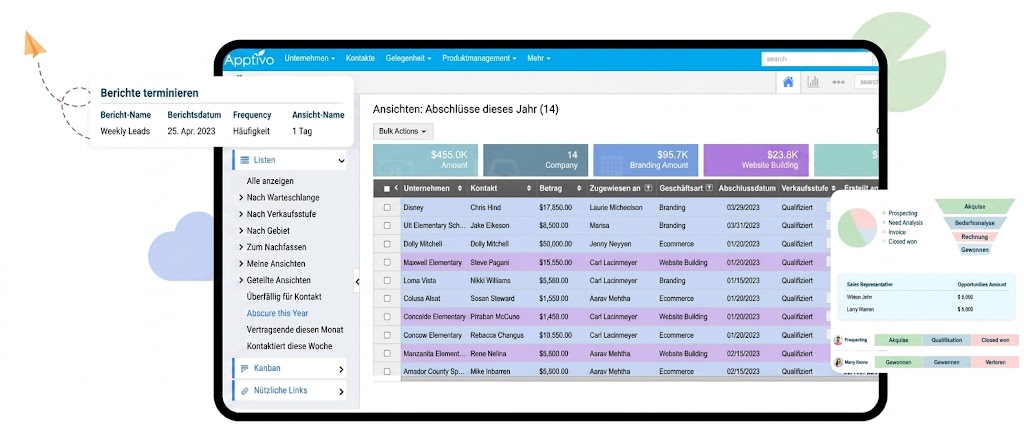Click the $23.8K Website Building tile
Screen dimensions: 1024x424
(756, 160)
